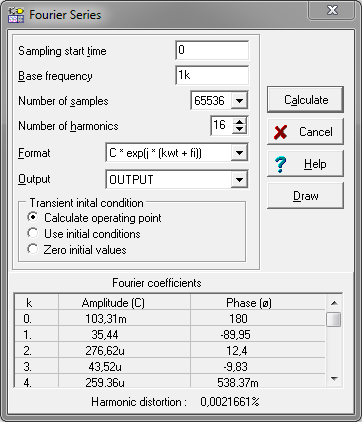Increase number of harmonics with up arrow
Viewport: 362px width, 422px height.
239,122
